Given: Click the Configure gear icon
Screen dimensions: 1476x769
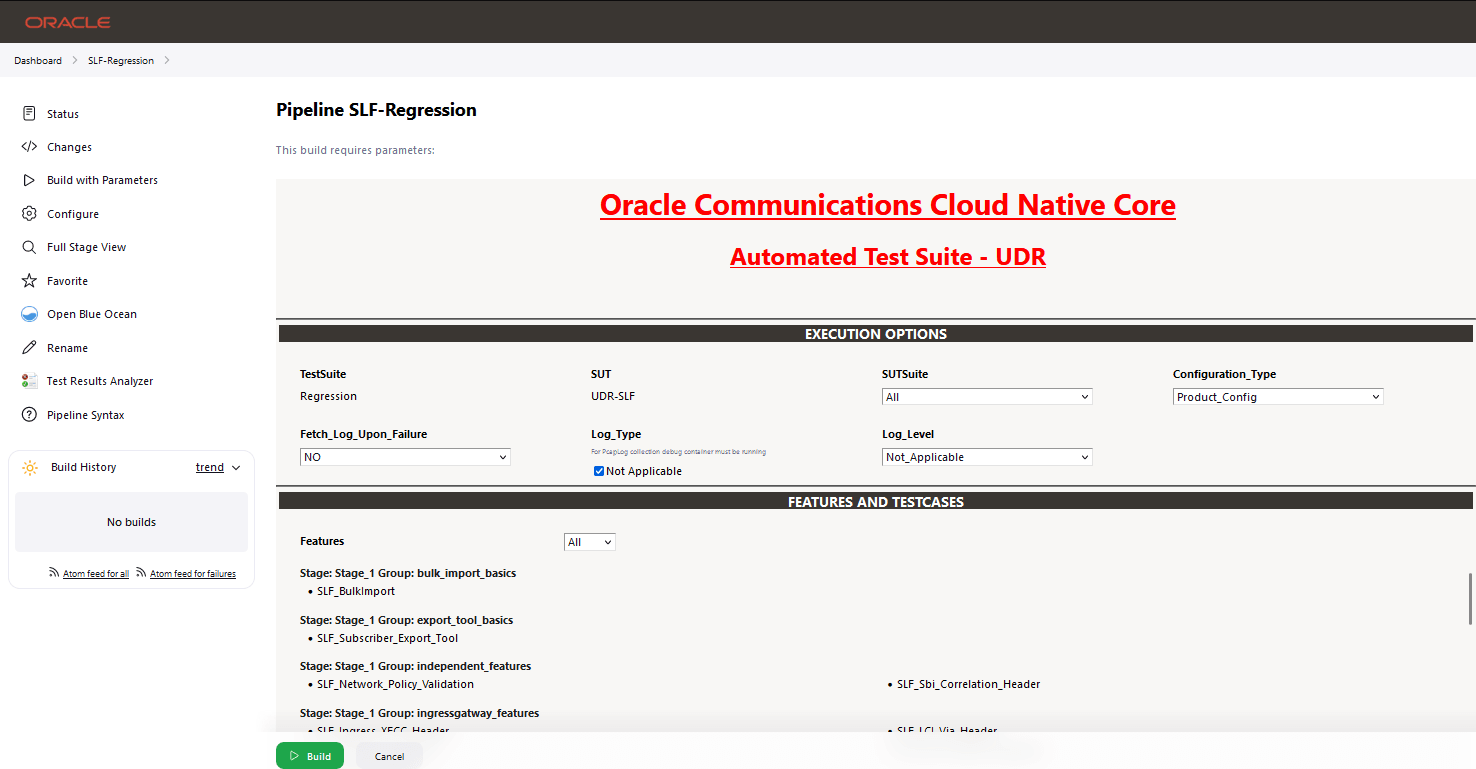Looking at the screenshot, I should [29, 214].
